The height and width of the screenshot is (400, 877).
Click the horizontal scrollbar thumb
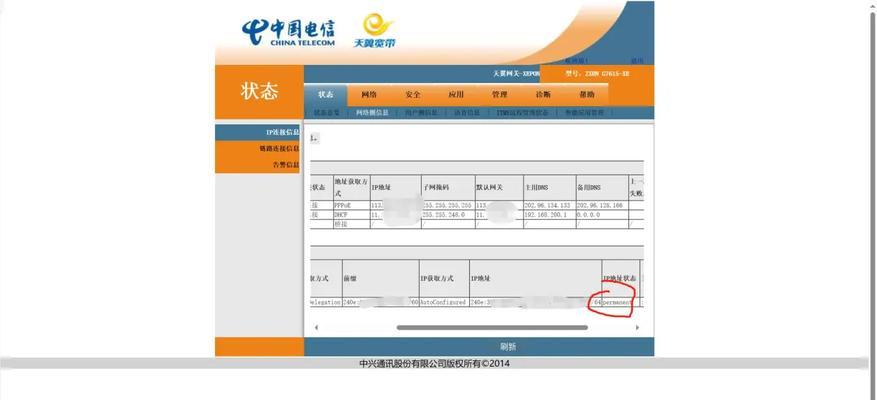click(492, 327)
